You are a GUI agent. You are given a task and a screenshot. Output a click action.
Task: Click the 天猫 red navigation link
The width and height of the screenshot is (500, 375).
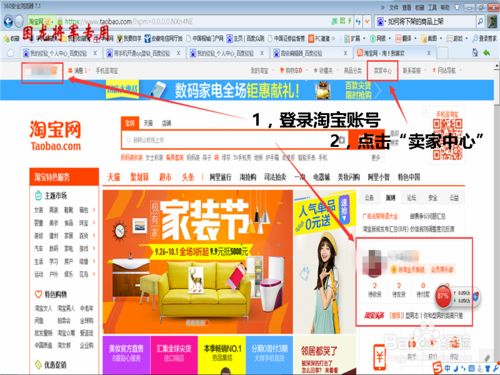click(114, 177)
